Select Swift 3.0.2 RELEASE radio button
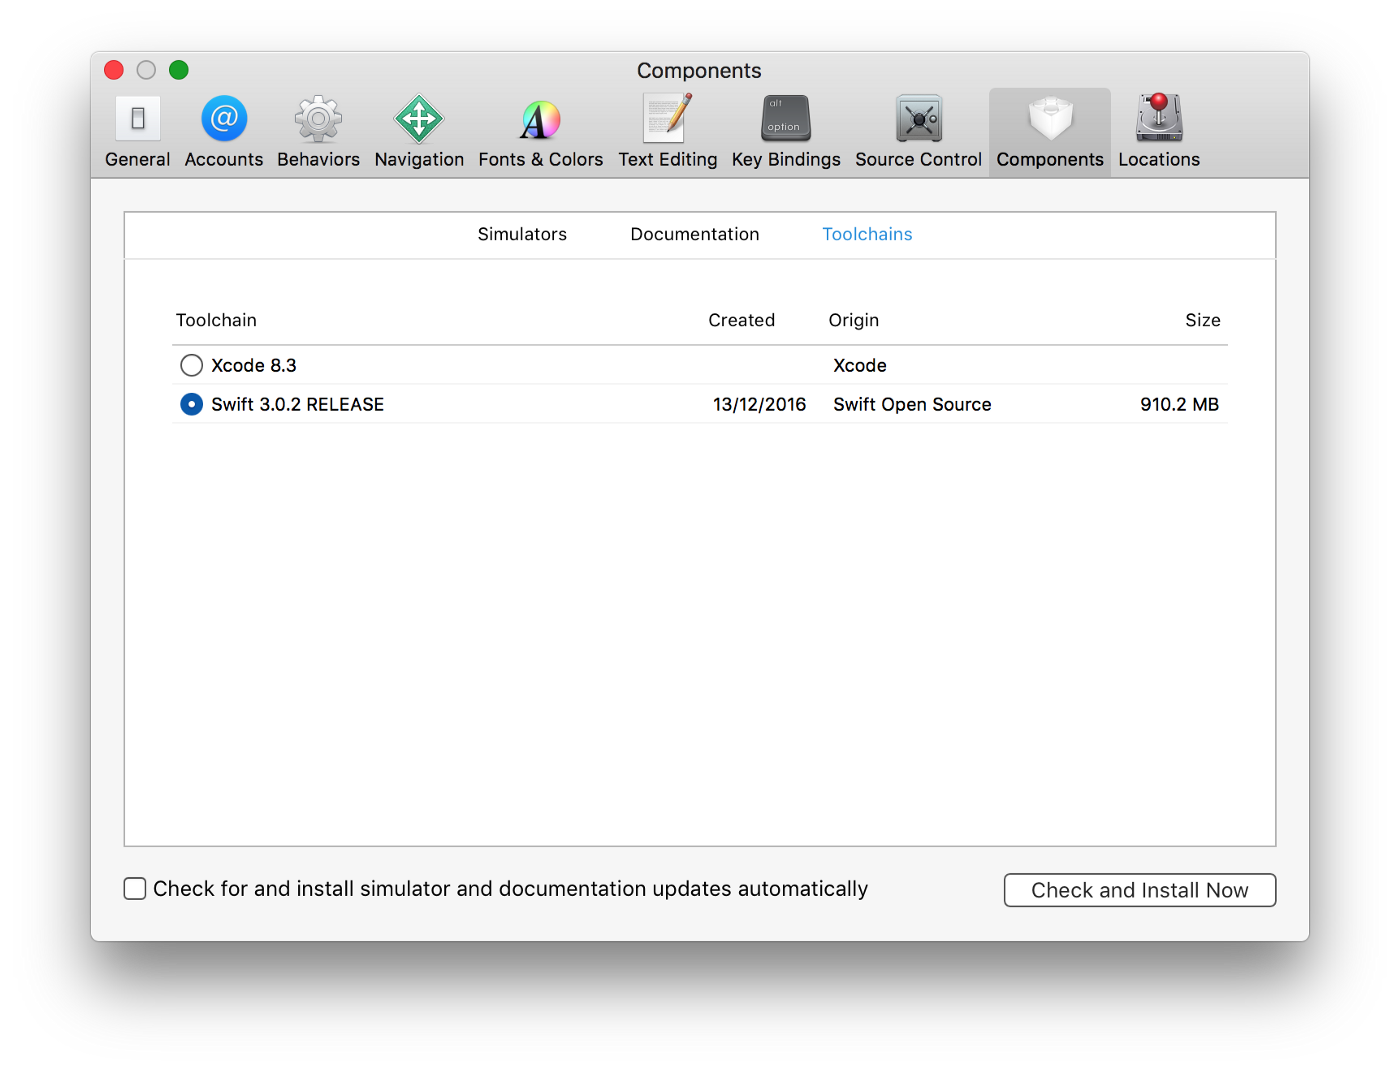 tap(191, 404)
